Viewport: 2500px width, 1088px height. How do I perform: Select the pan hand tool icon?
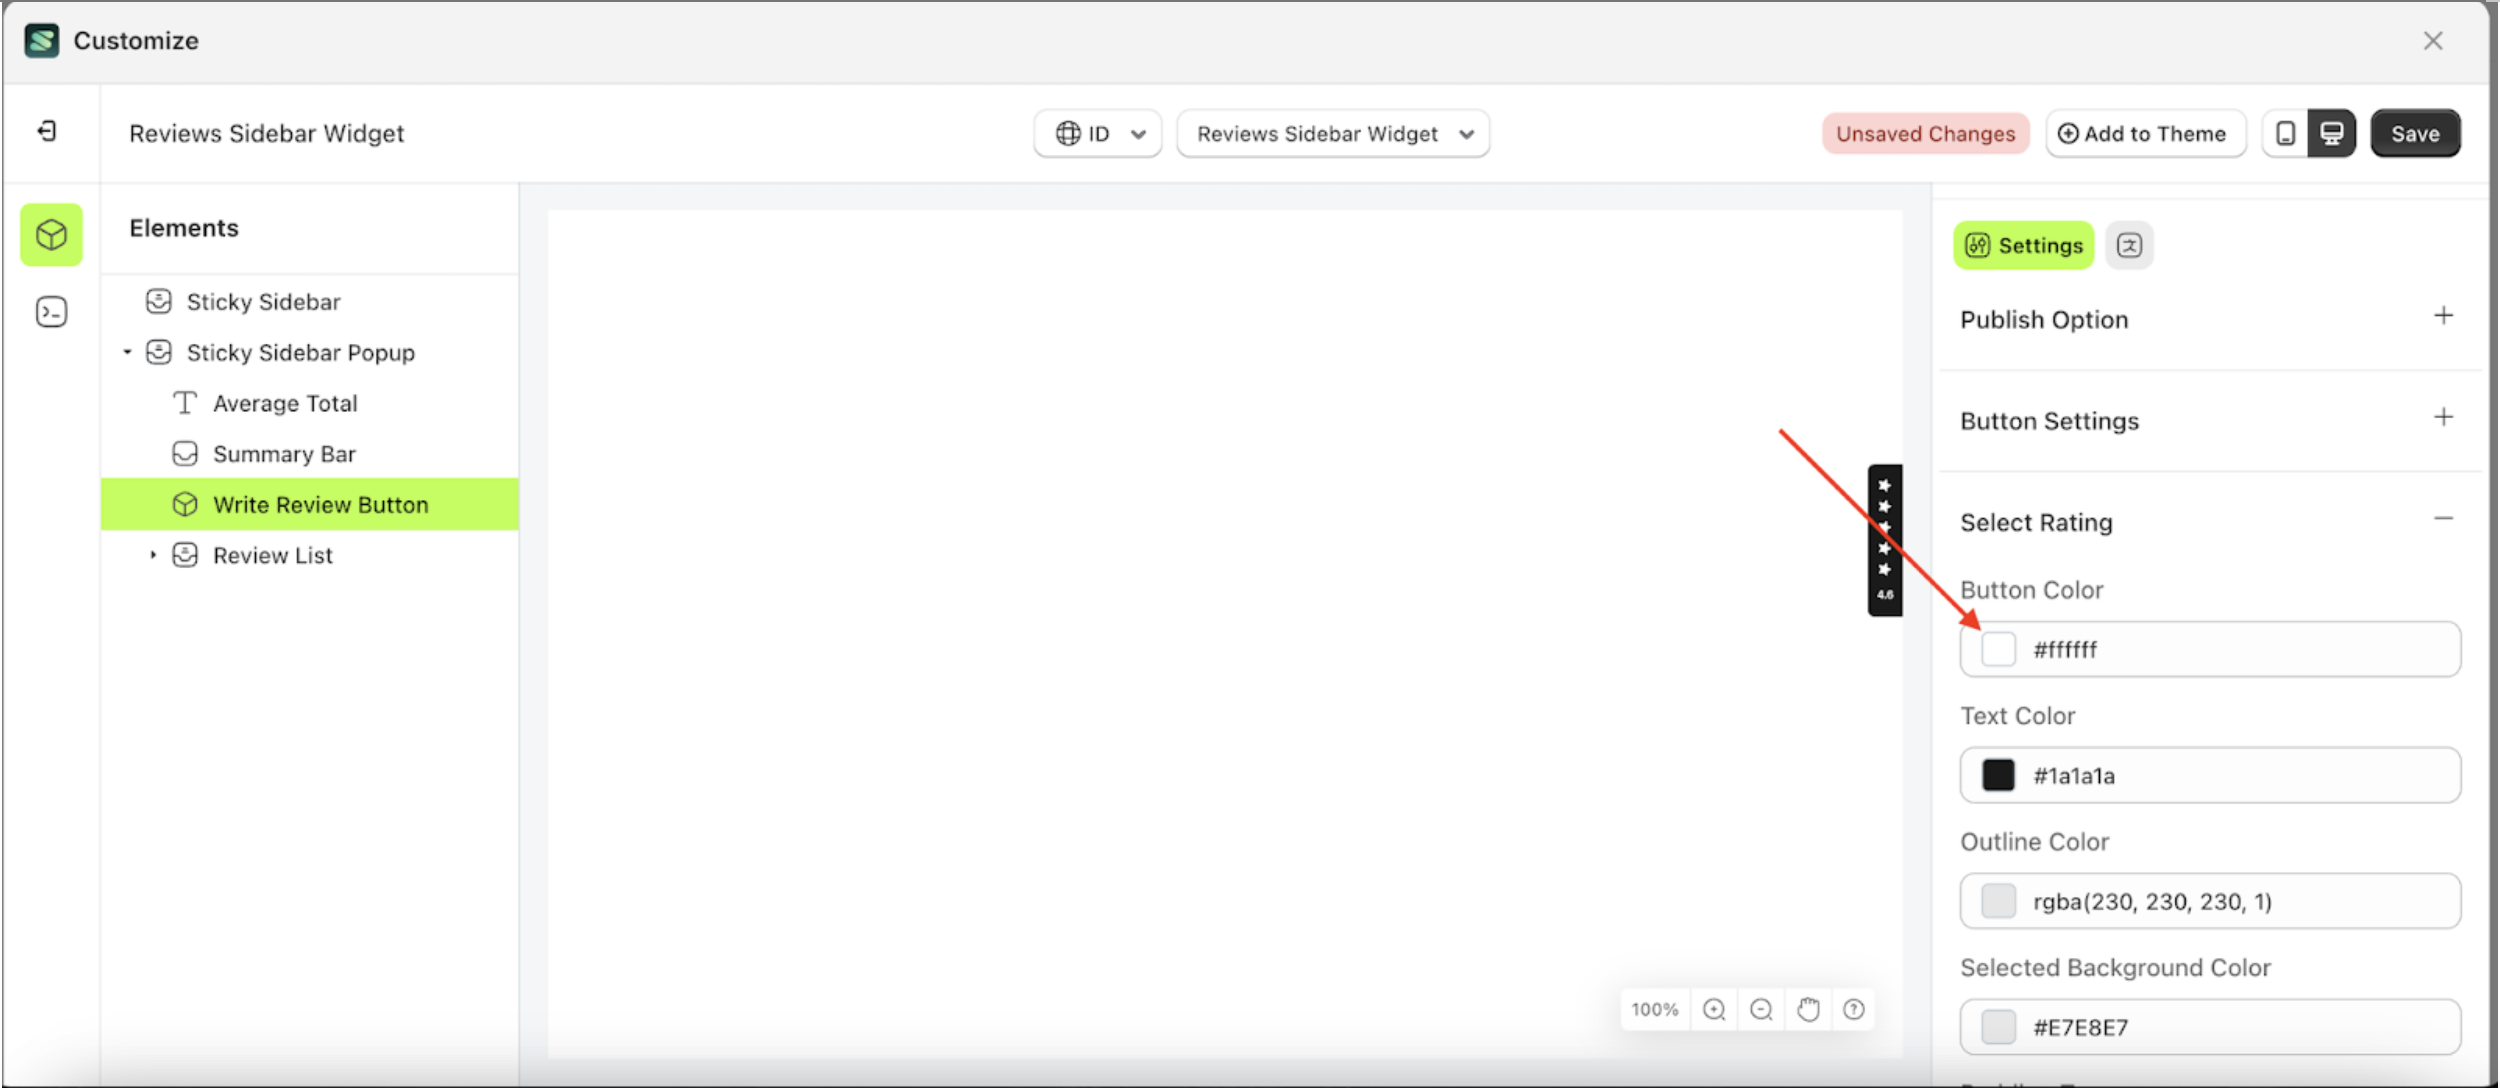click(x=1808, y=1009)
